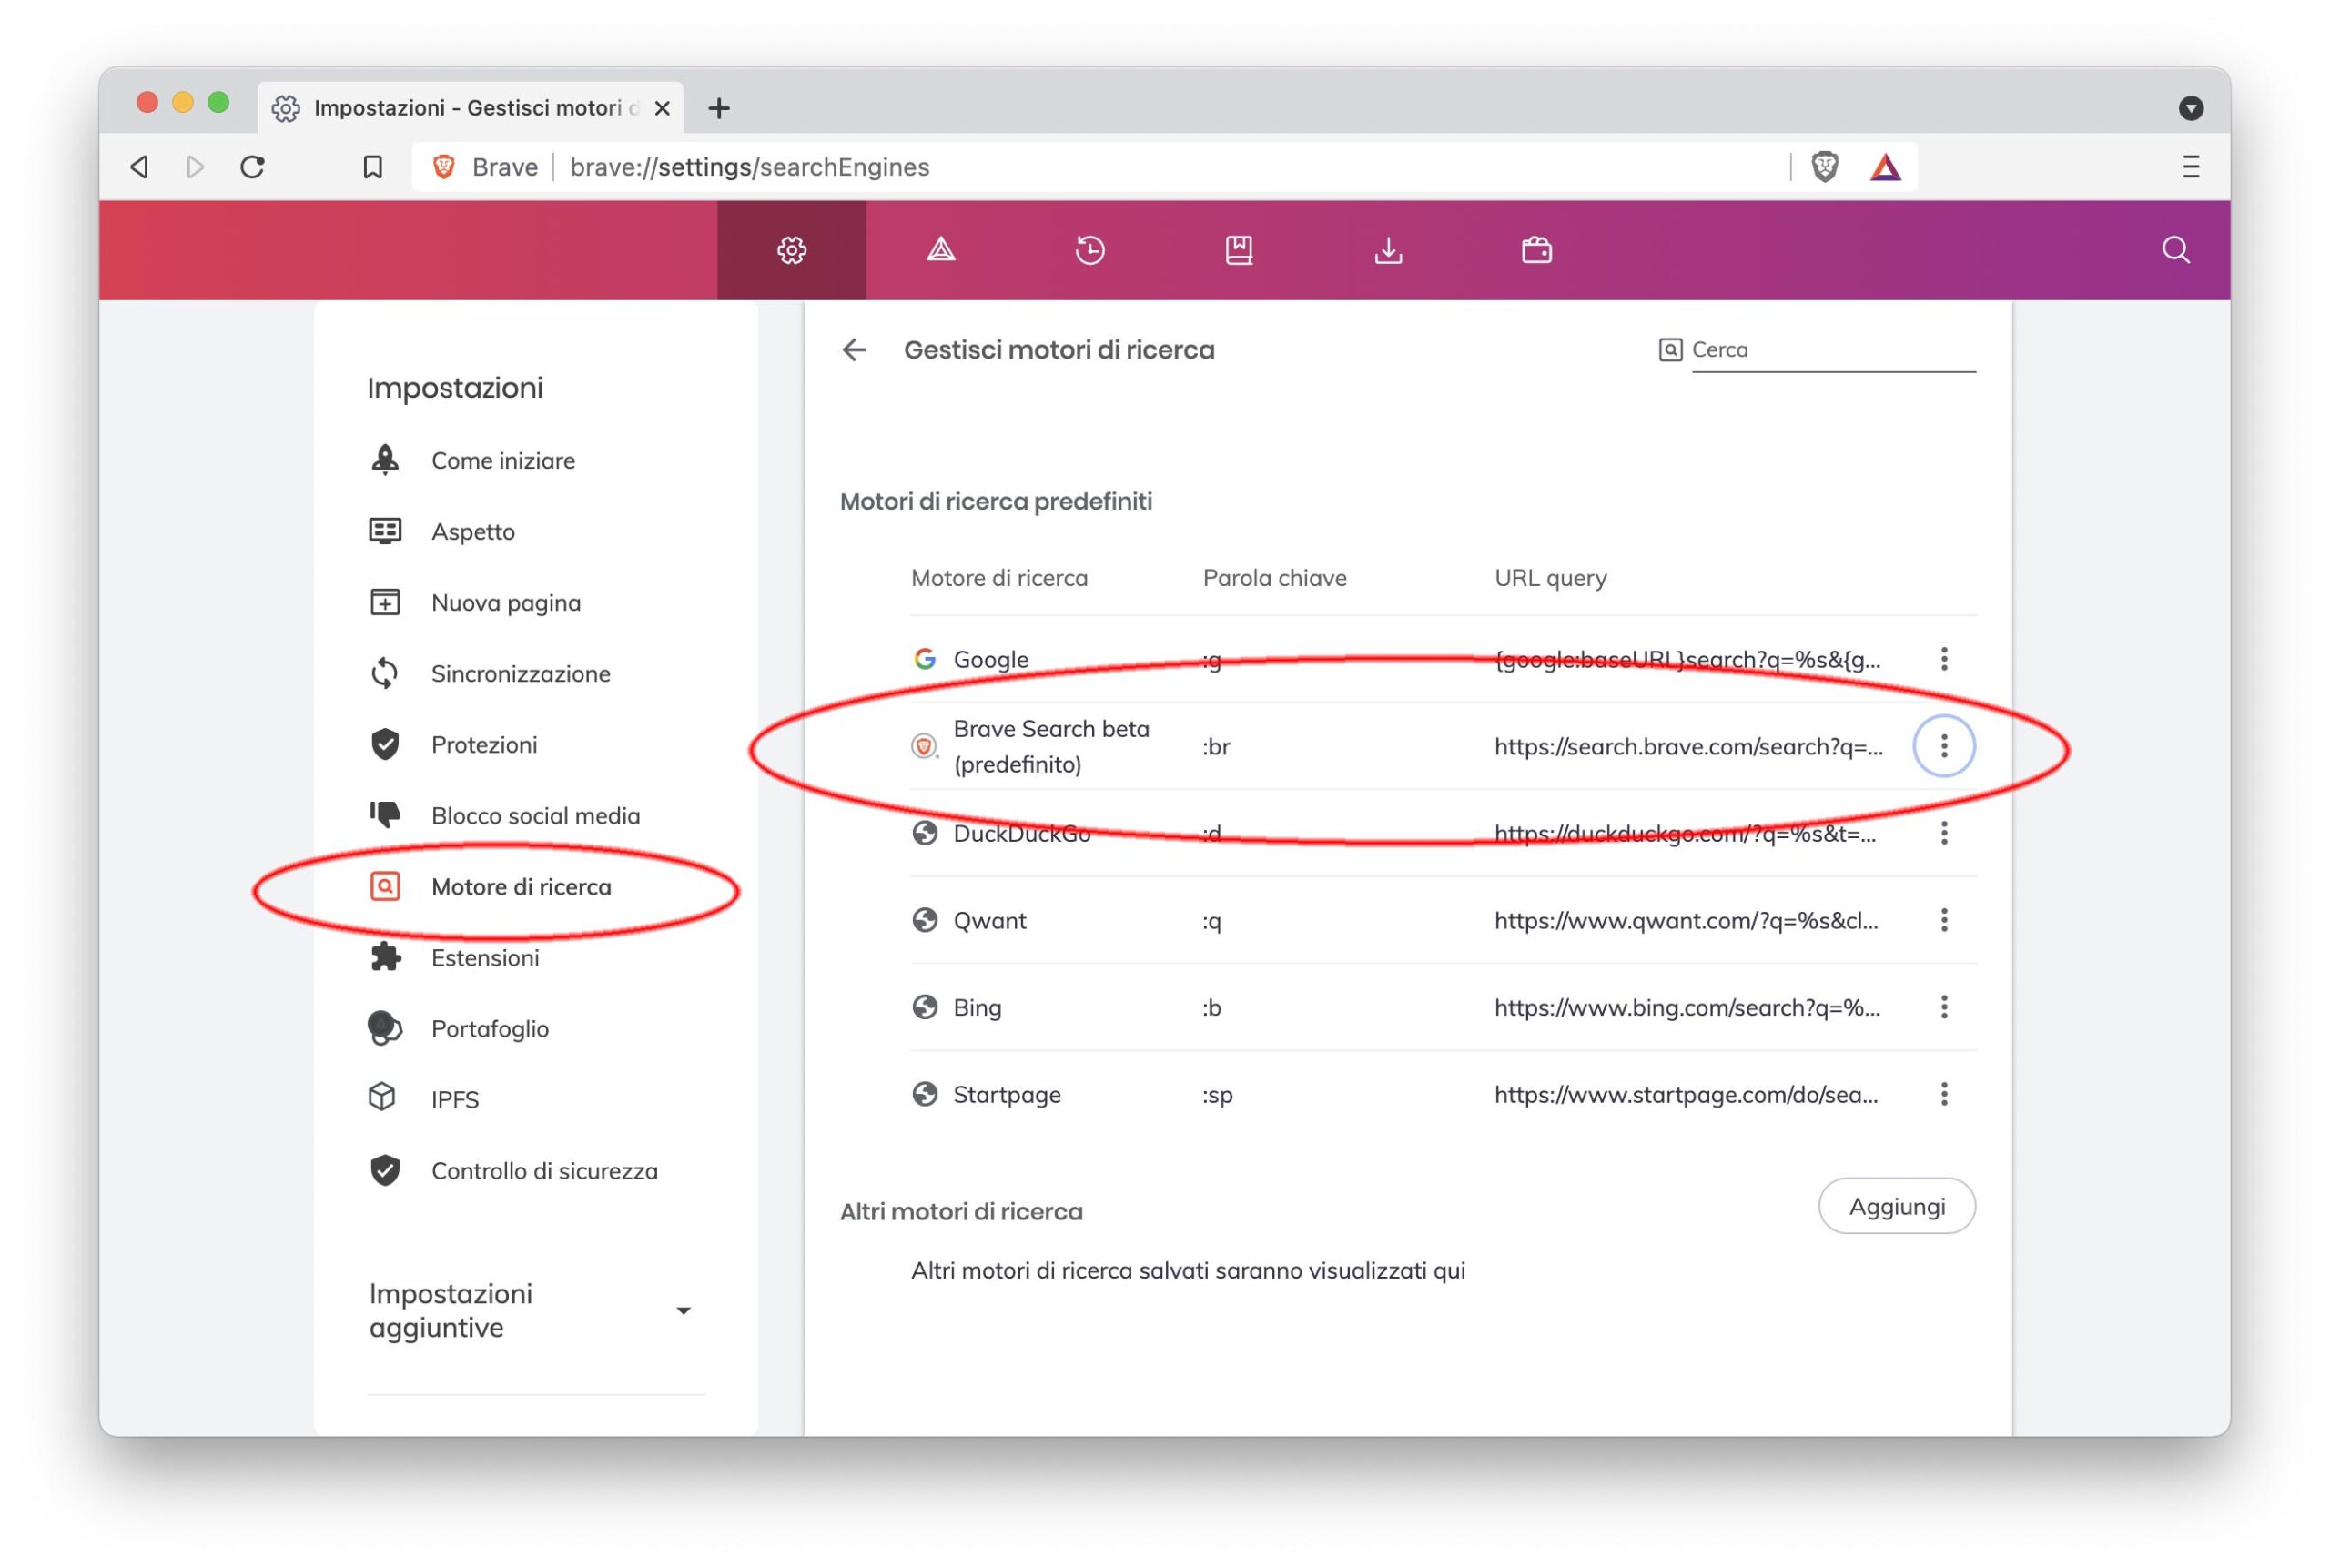Select Estensioni in the settings sidebar
The width and height of the screenshot is (2330, 1568).
(x=485, y=958)
